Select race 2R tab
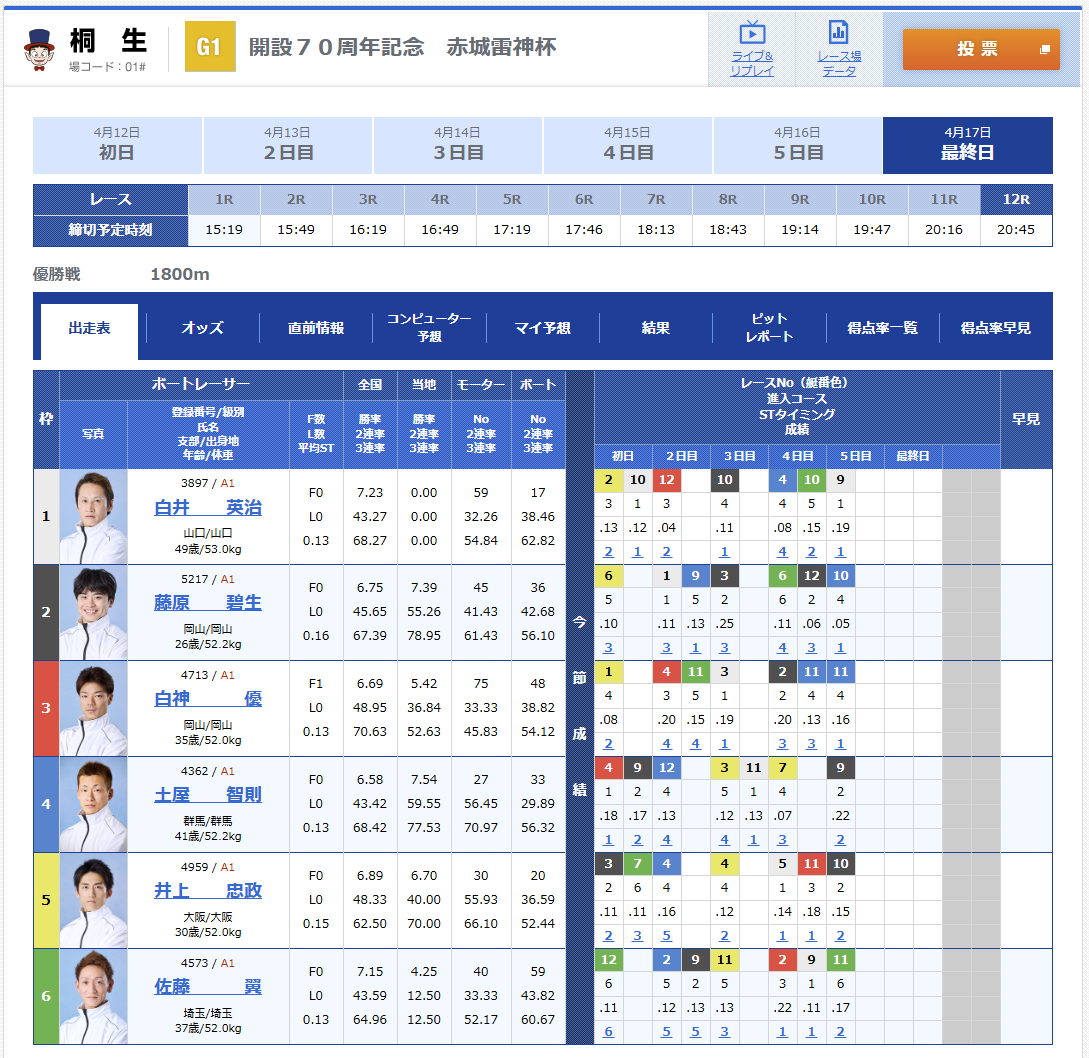 [296, 199]
